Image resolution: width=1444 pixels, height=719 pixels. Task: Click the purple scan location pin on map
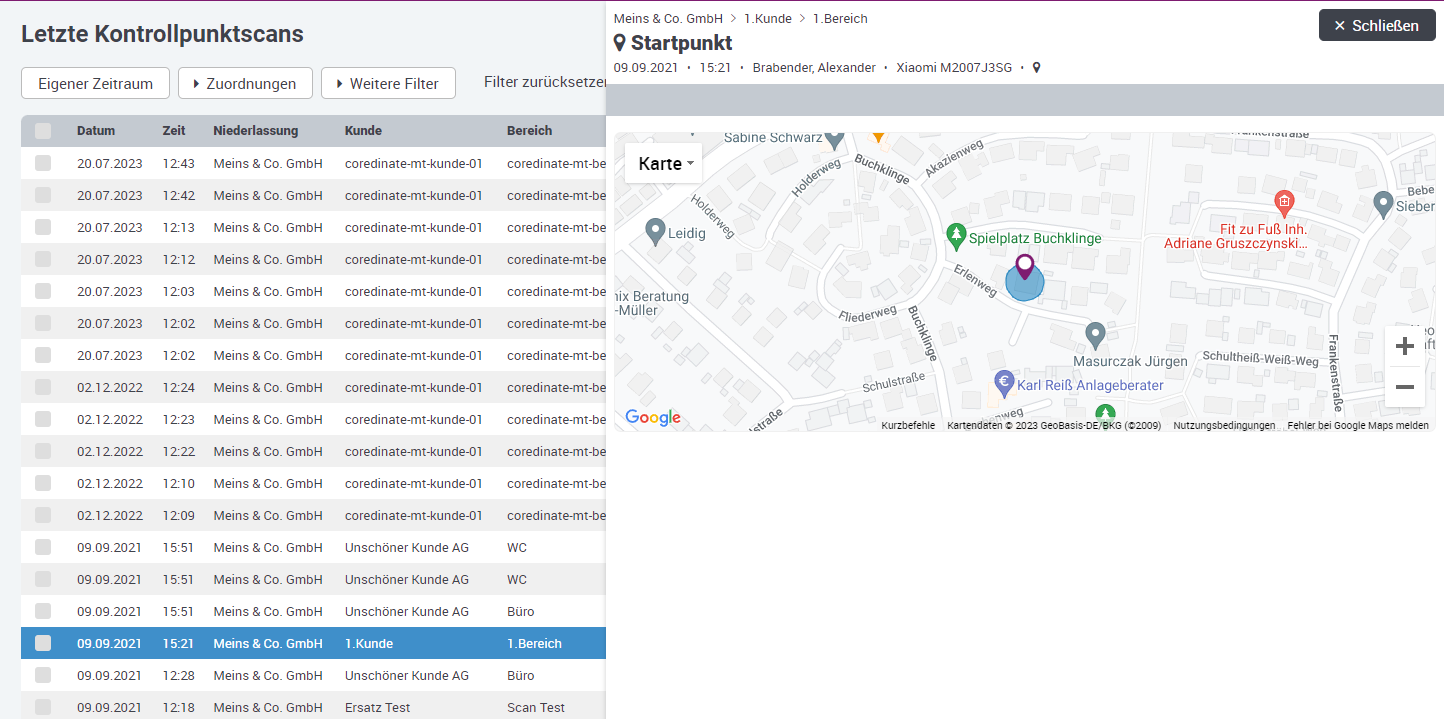1024,267
